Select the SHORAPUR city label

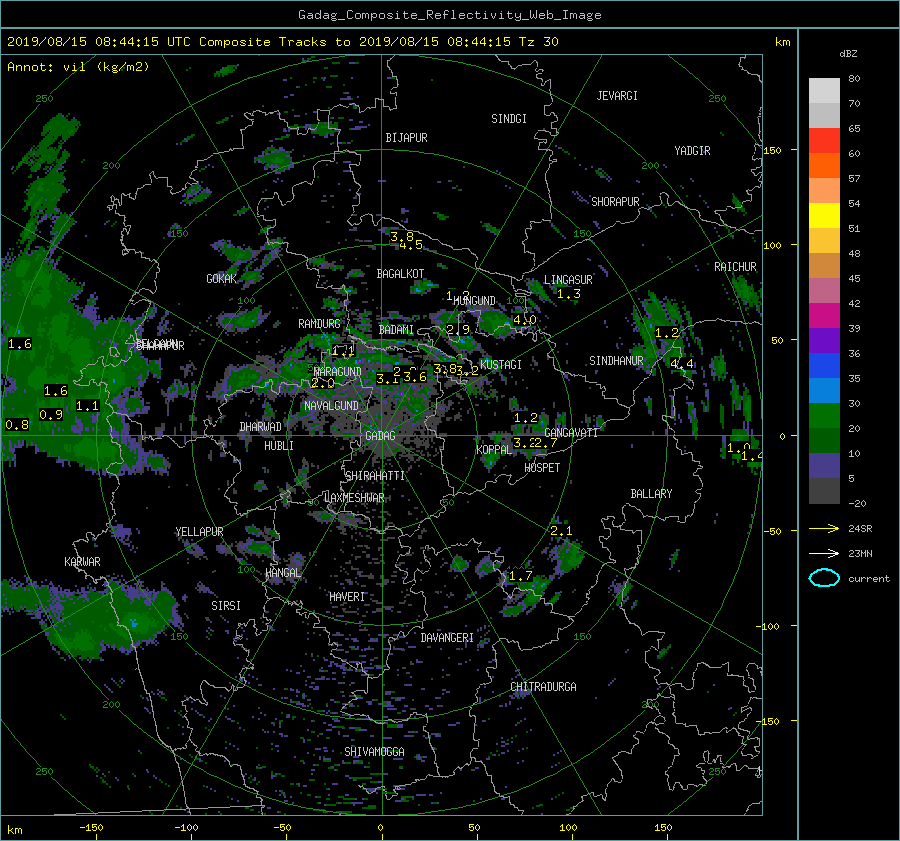pyautogui.click(x=615, y=202)
